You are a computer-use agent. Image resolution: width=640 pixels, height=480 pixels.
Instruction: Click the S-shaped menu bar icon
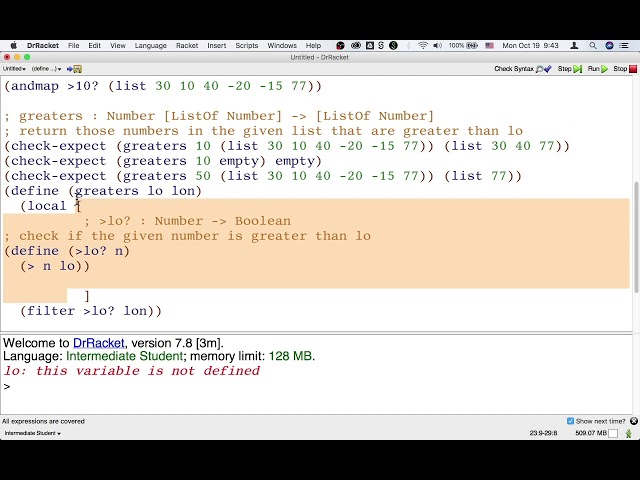click(381, 45)
